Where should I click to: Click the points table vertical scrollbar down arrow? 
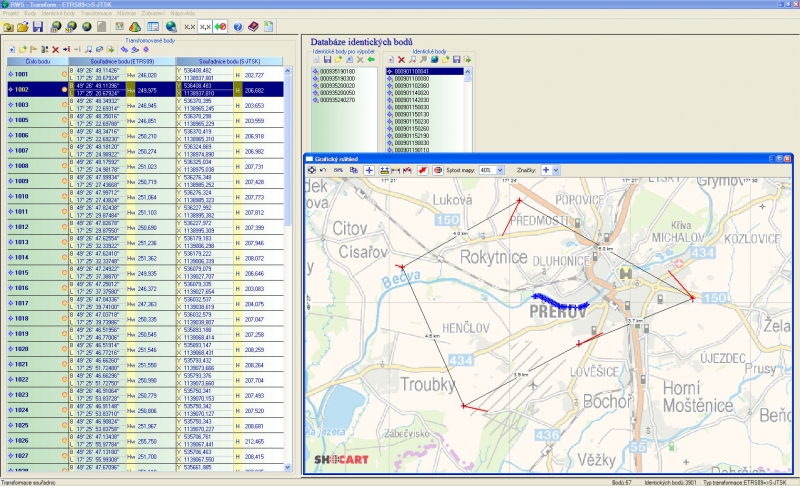288,467
